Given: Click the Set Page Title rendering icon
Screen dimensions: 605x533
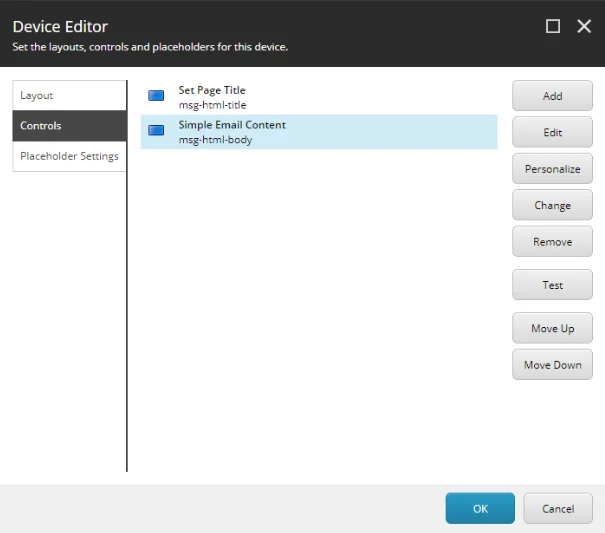Looking at the screenshot, I should point(156,95).
